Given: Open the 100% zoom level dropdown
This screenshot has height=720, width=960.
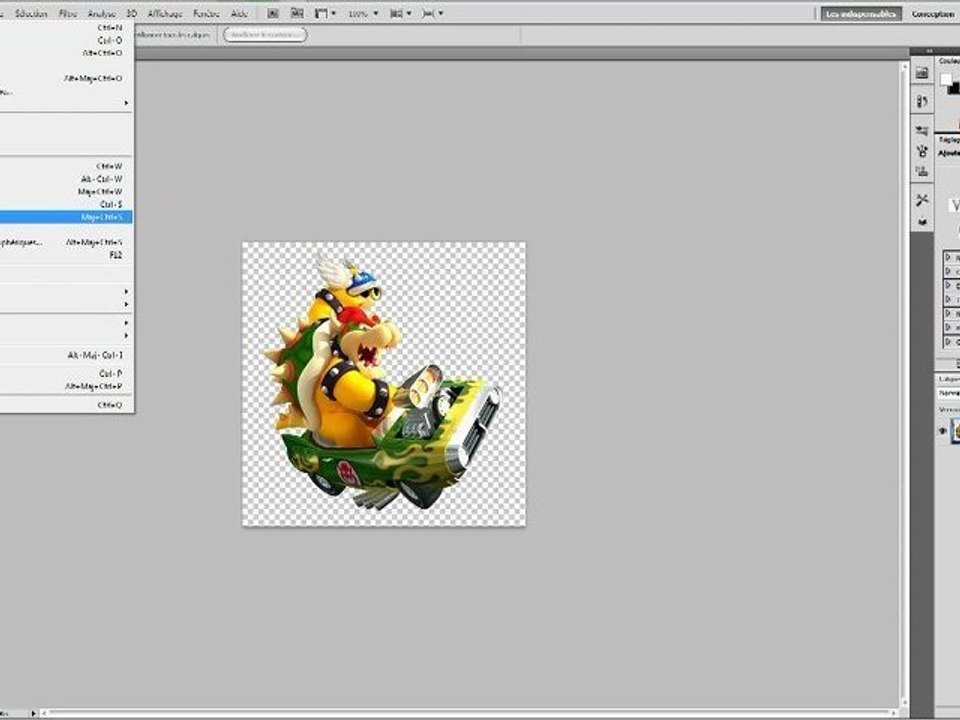Looking at the screenshot, I should click(x=363, y=13).
